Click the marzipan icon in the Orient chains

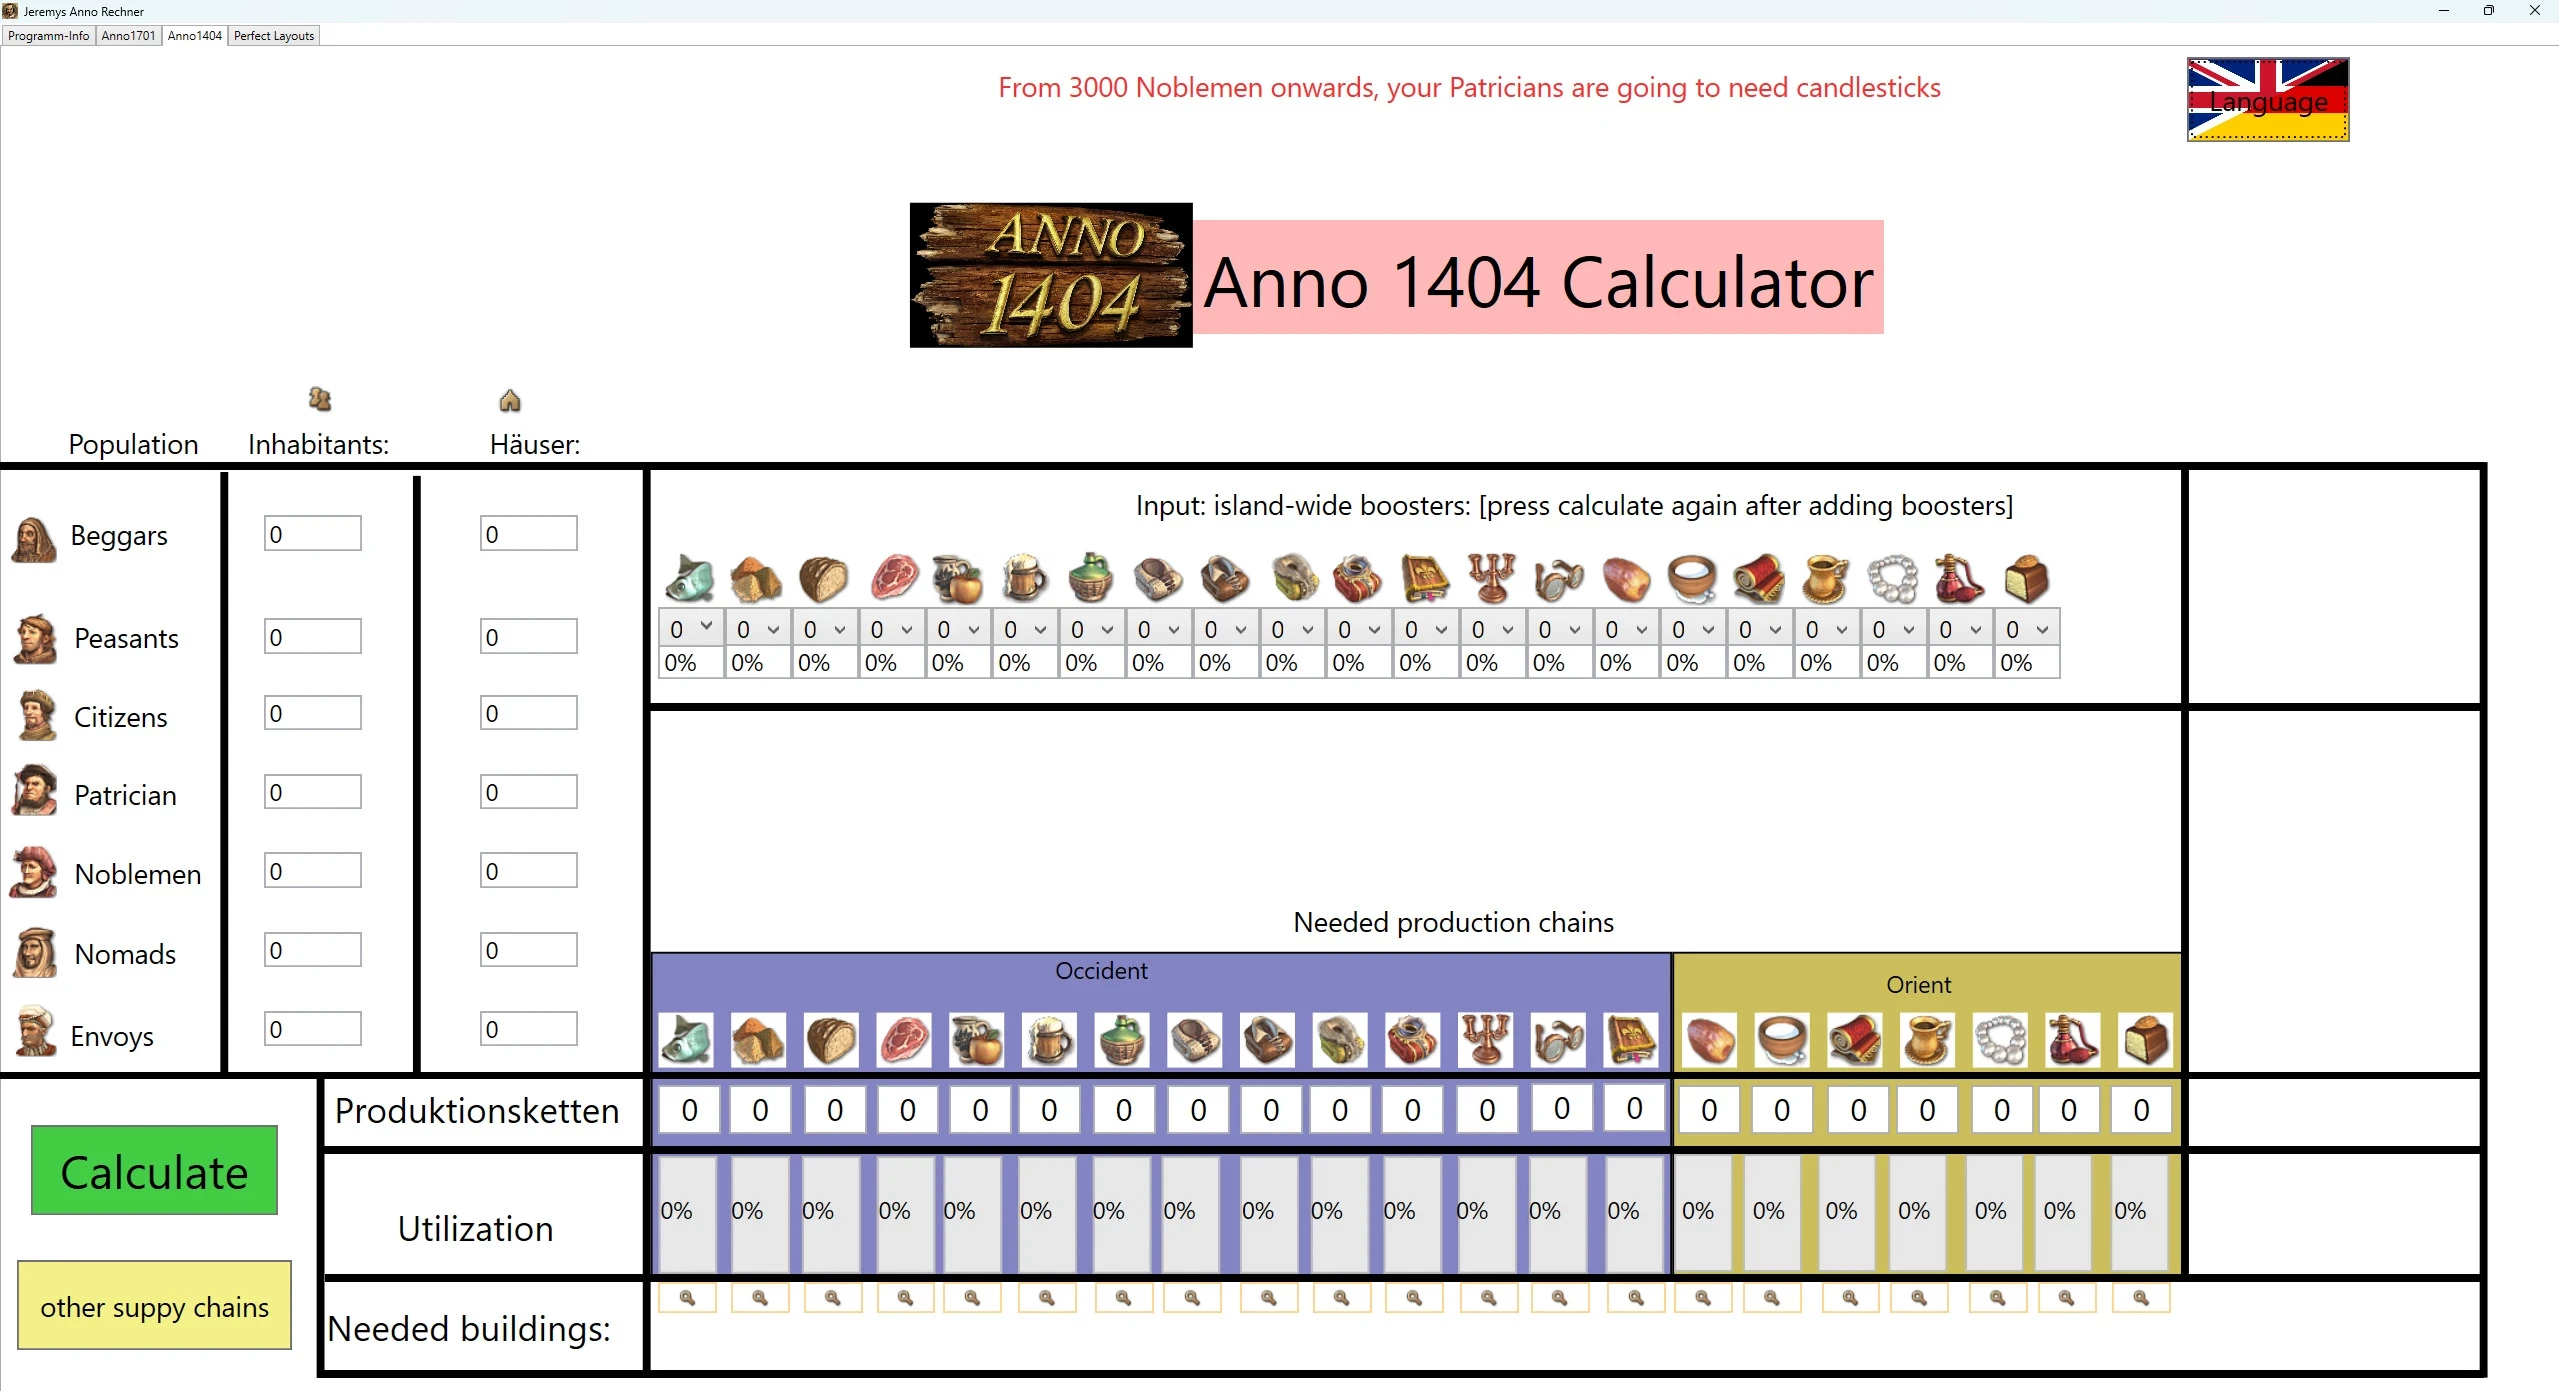(2146, 1040)
